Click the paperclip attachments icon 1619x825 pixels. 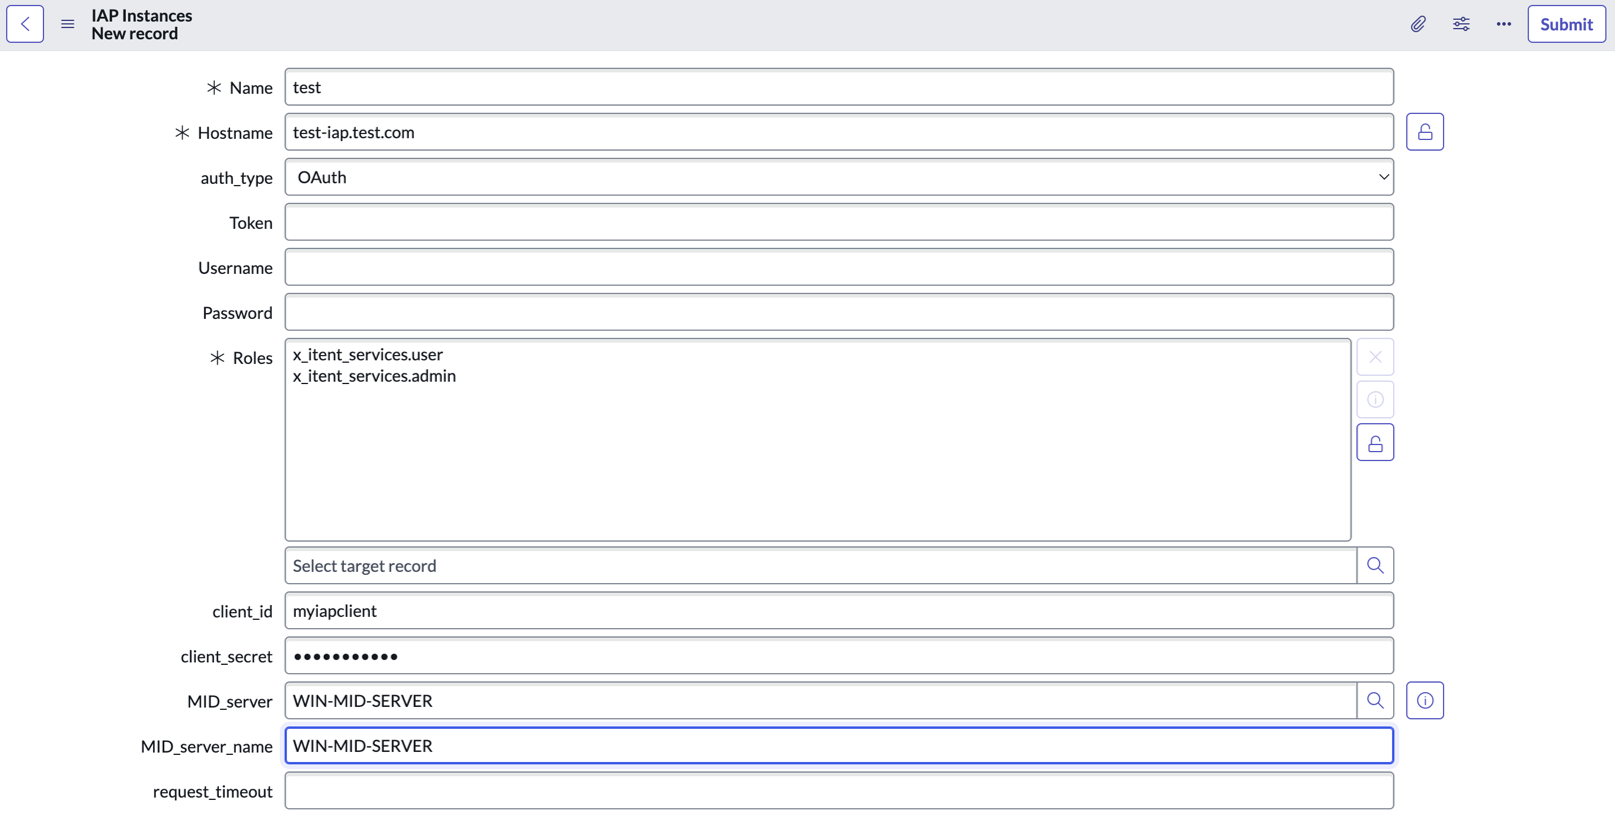tap(1418, 24)
